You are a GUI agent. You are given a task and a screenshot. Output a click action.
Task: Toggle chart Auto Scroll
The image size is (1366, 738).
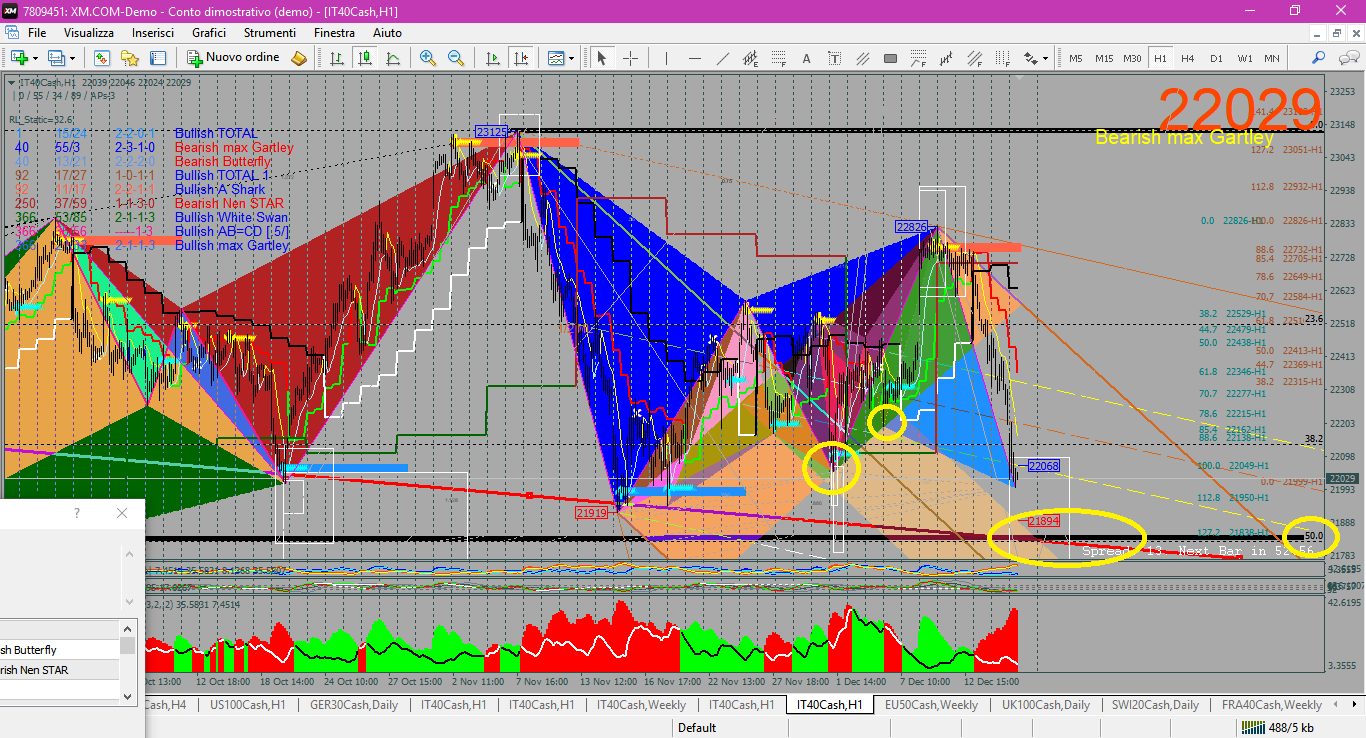[x=493, y=58]
